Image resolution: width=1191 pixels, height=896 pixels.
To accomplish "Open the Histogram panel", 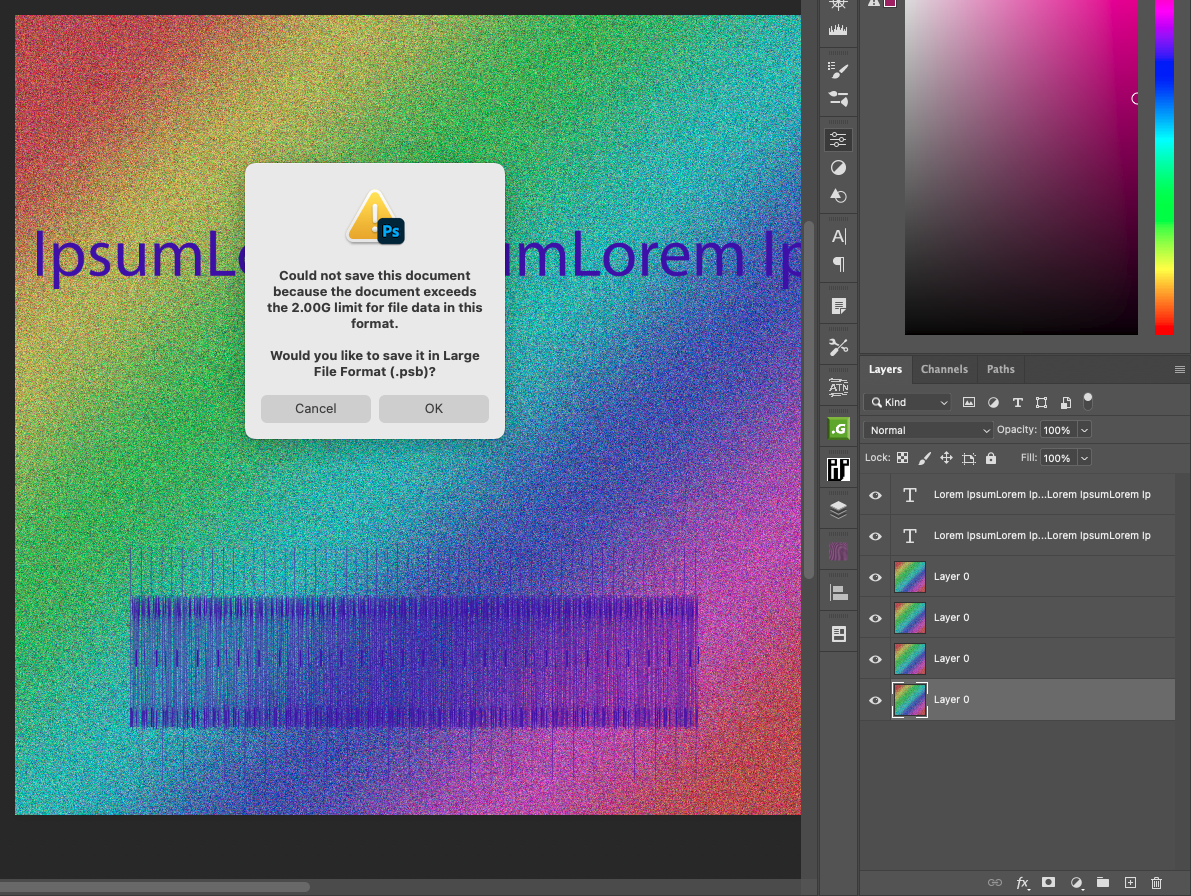I will 838,28.
